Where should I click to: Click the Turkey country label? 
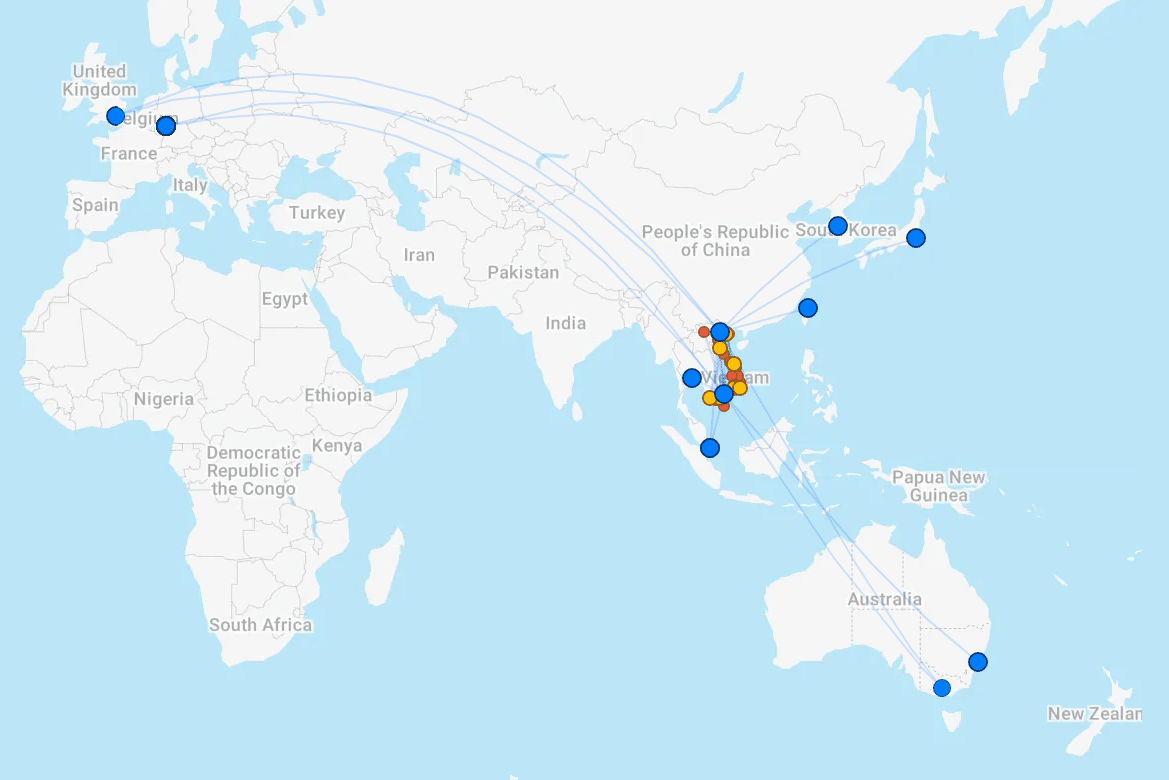tap(316, 213)
